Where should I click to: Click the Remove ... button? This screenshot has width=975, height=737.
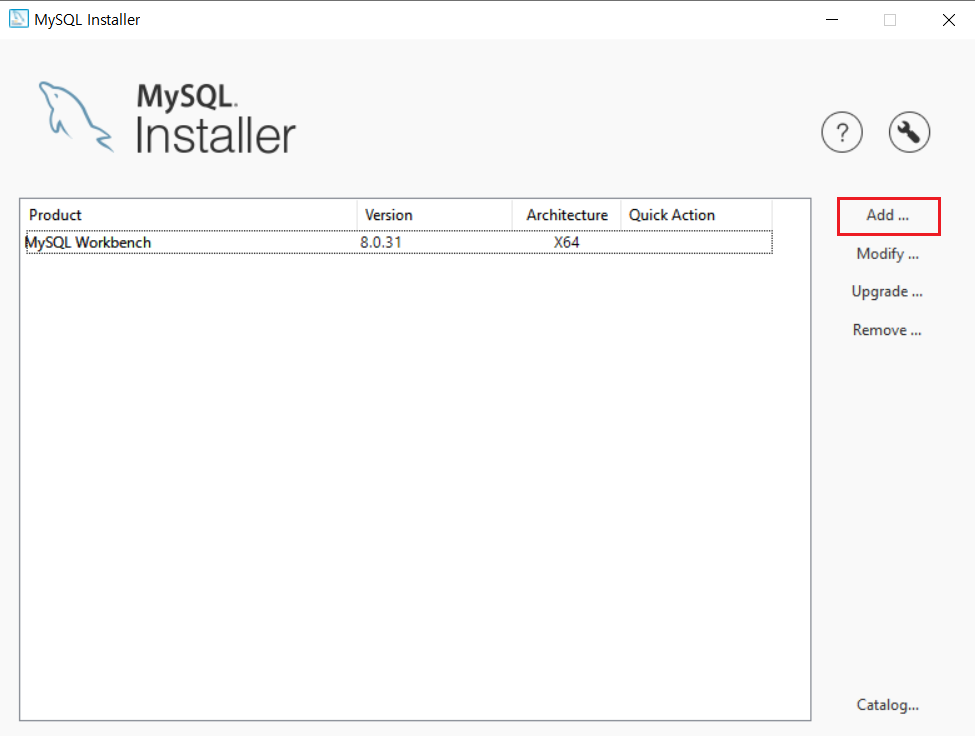coord(887,330)
